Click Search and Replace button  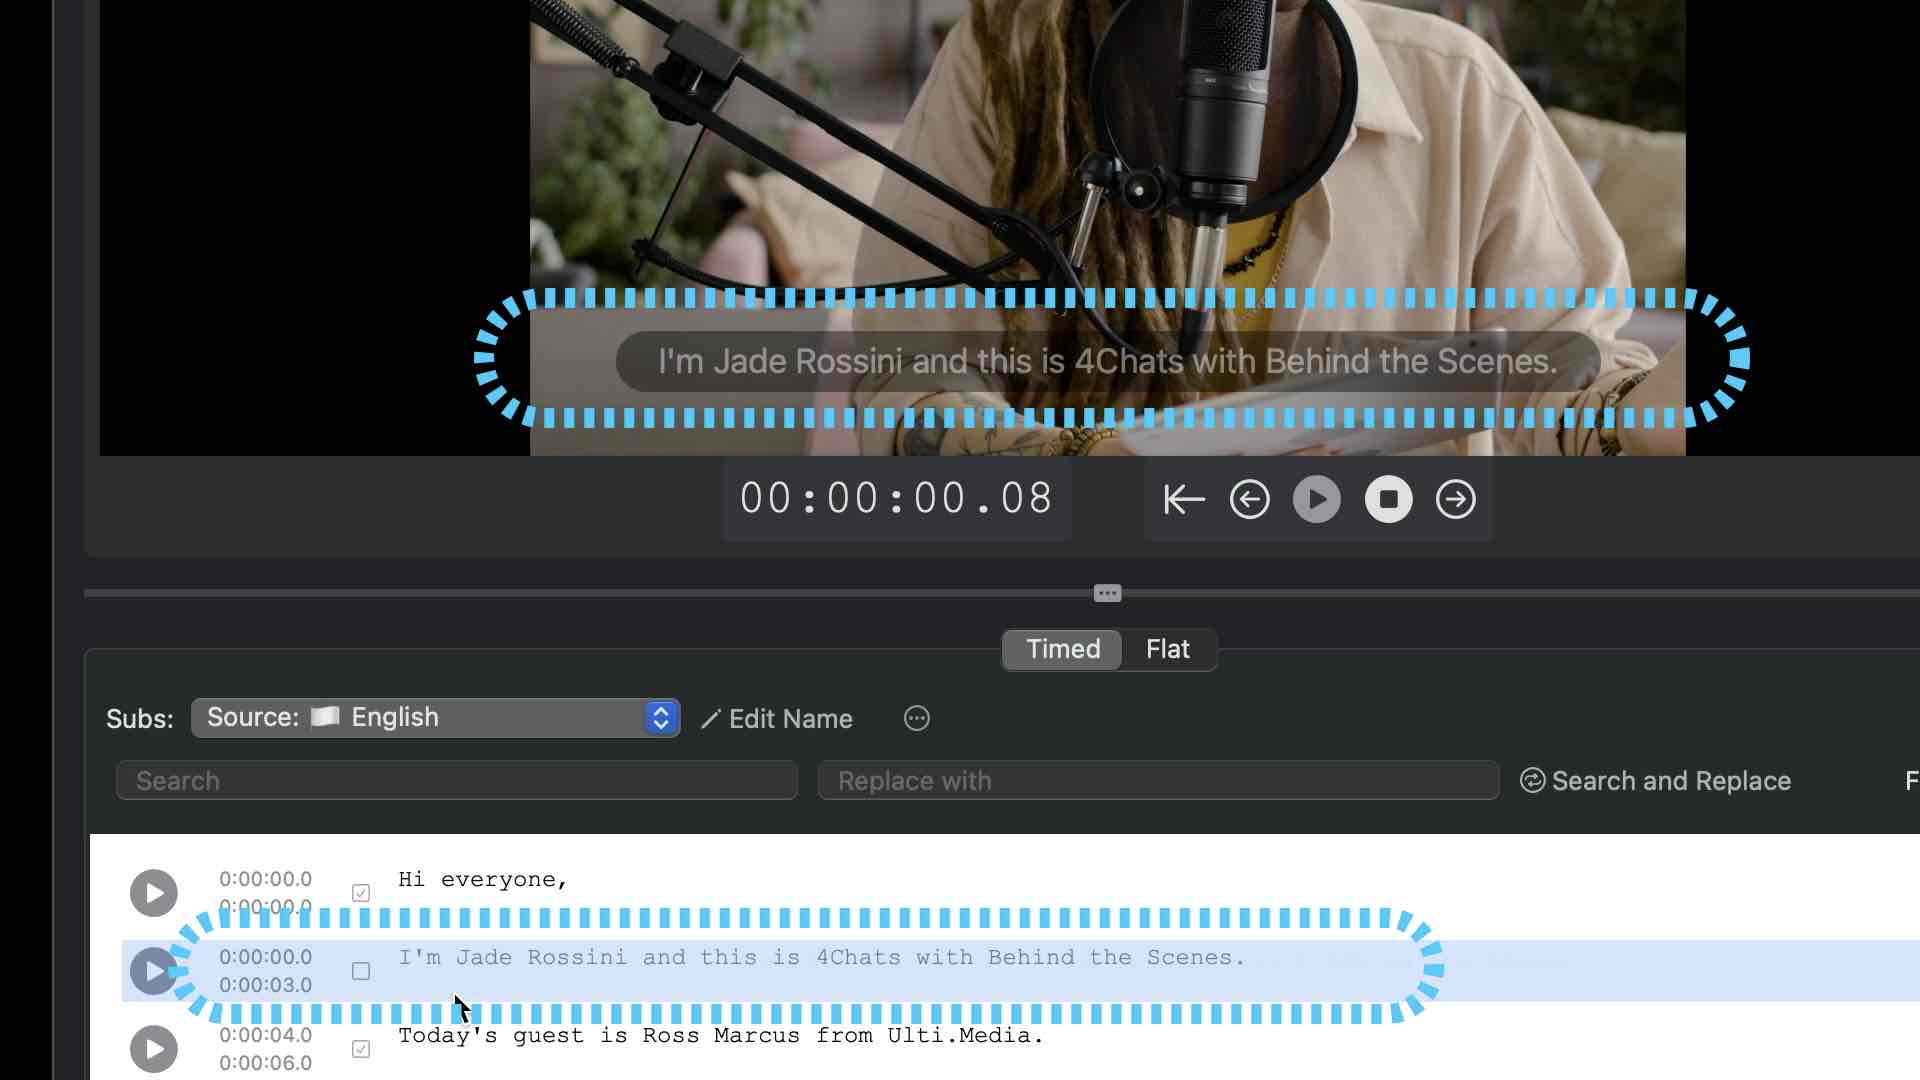tap(1656, 781)
